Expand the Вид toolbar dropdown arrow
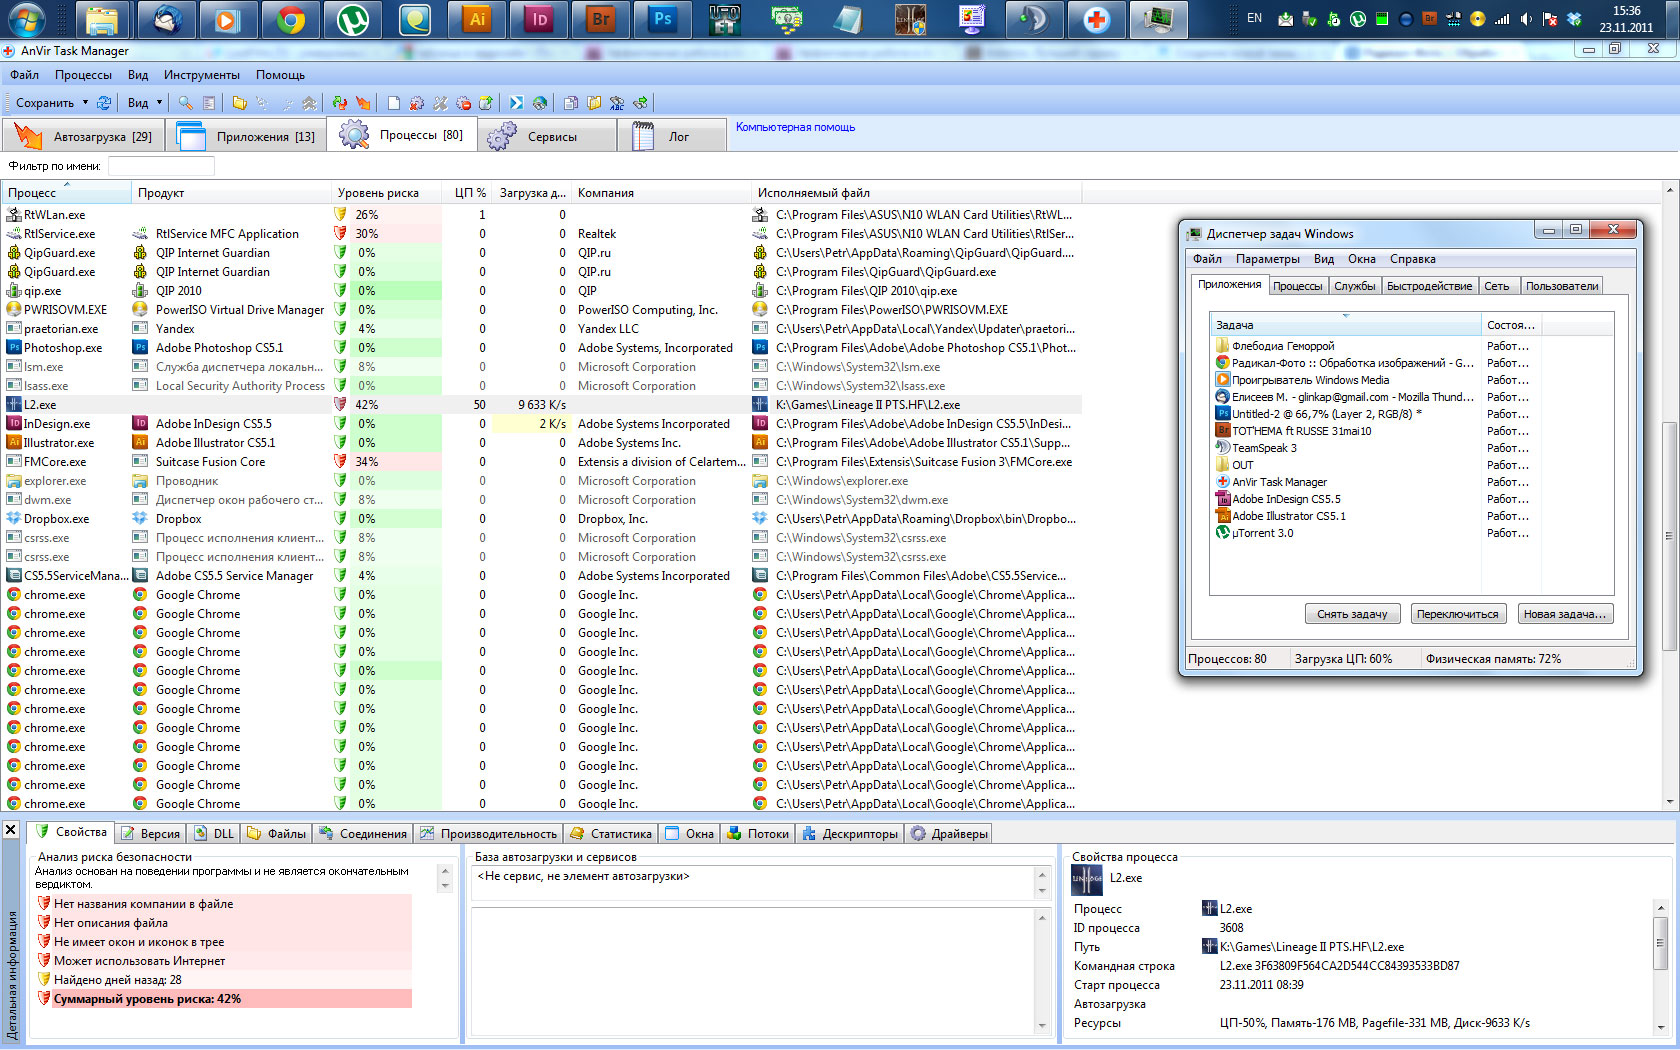The height and width of the screenshot is (1050, 1680). tap(159, 103)
